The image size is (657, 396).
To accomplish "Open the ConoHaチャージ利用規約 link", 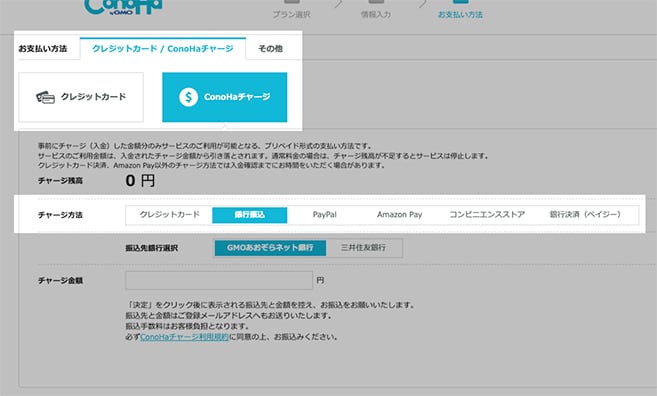I will pyautogui.click(x=184, y=337).
